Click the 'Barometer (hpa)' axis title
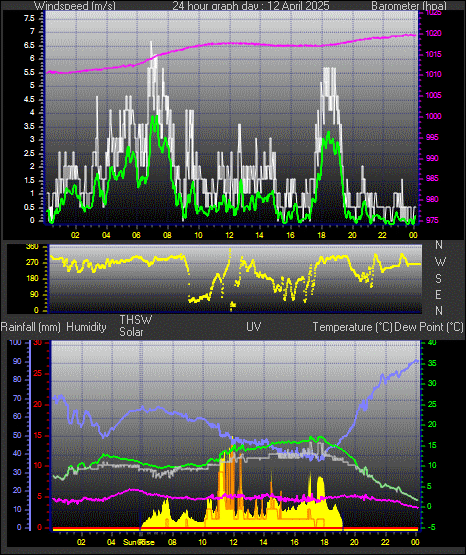Image resolution: width=466 pixels, height=555 pixels. pyautogui.click(x=409, y=6)
